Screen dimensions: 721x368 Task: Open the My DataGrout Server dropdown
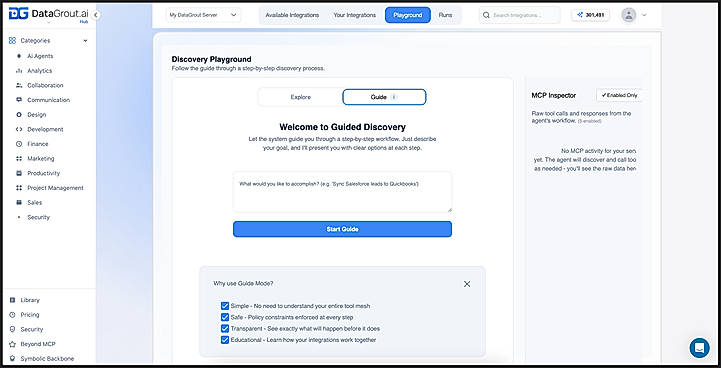point(203,15)
